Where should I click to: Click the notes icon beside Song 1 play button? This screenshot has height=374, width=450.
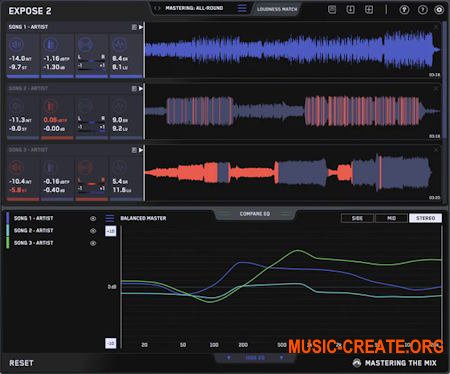tap(134, 27)
